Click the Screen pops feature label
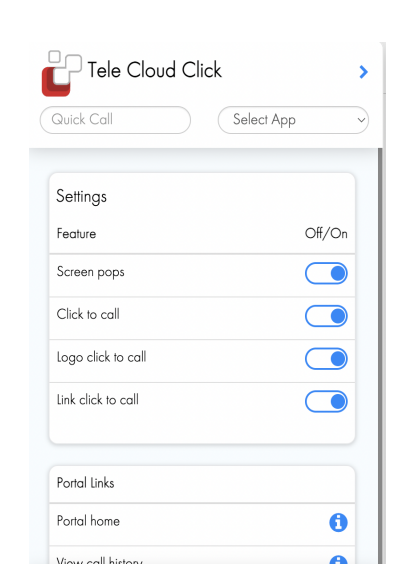This screenshot has width=417, height=582. coord(91,272)
